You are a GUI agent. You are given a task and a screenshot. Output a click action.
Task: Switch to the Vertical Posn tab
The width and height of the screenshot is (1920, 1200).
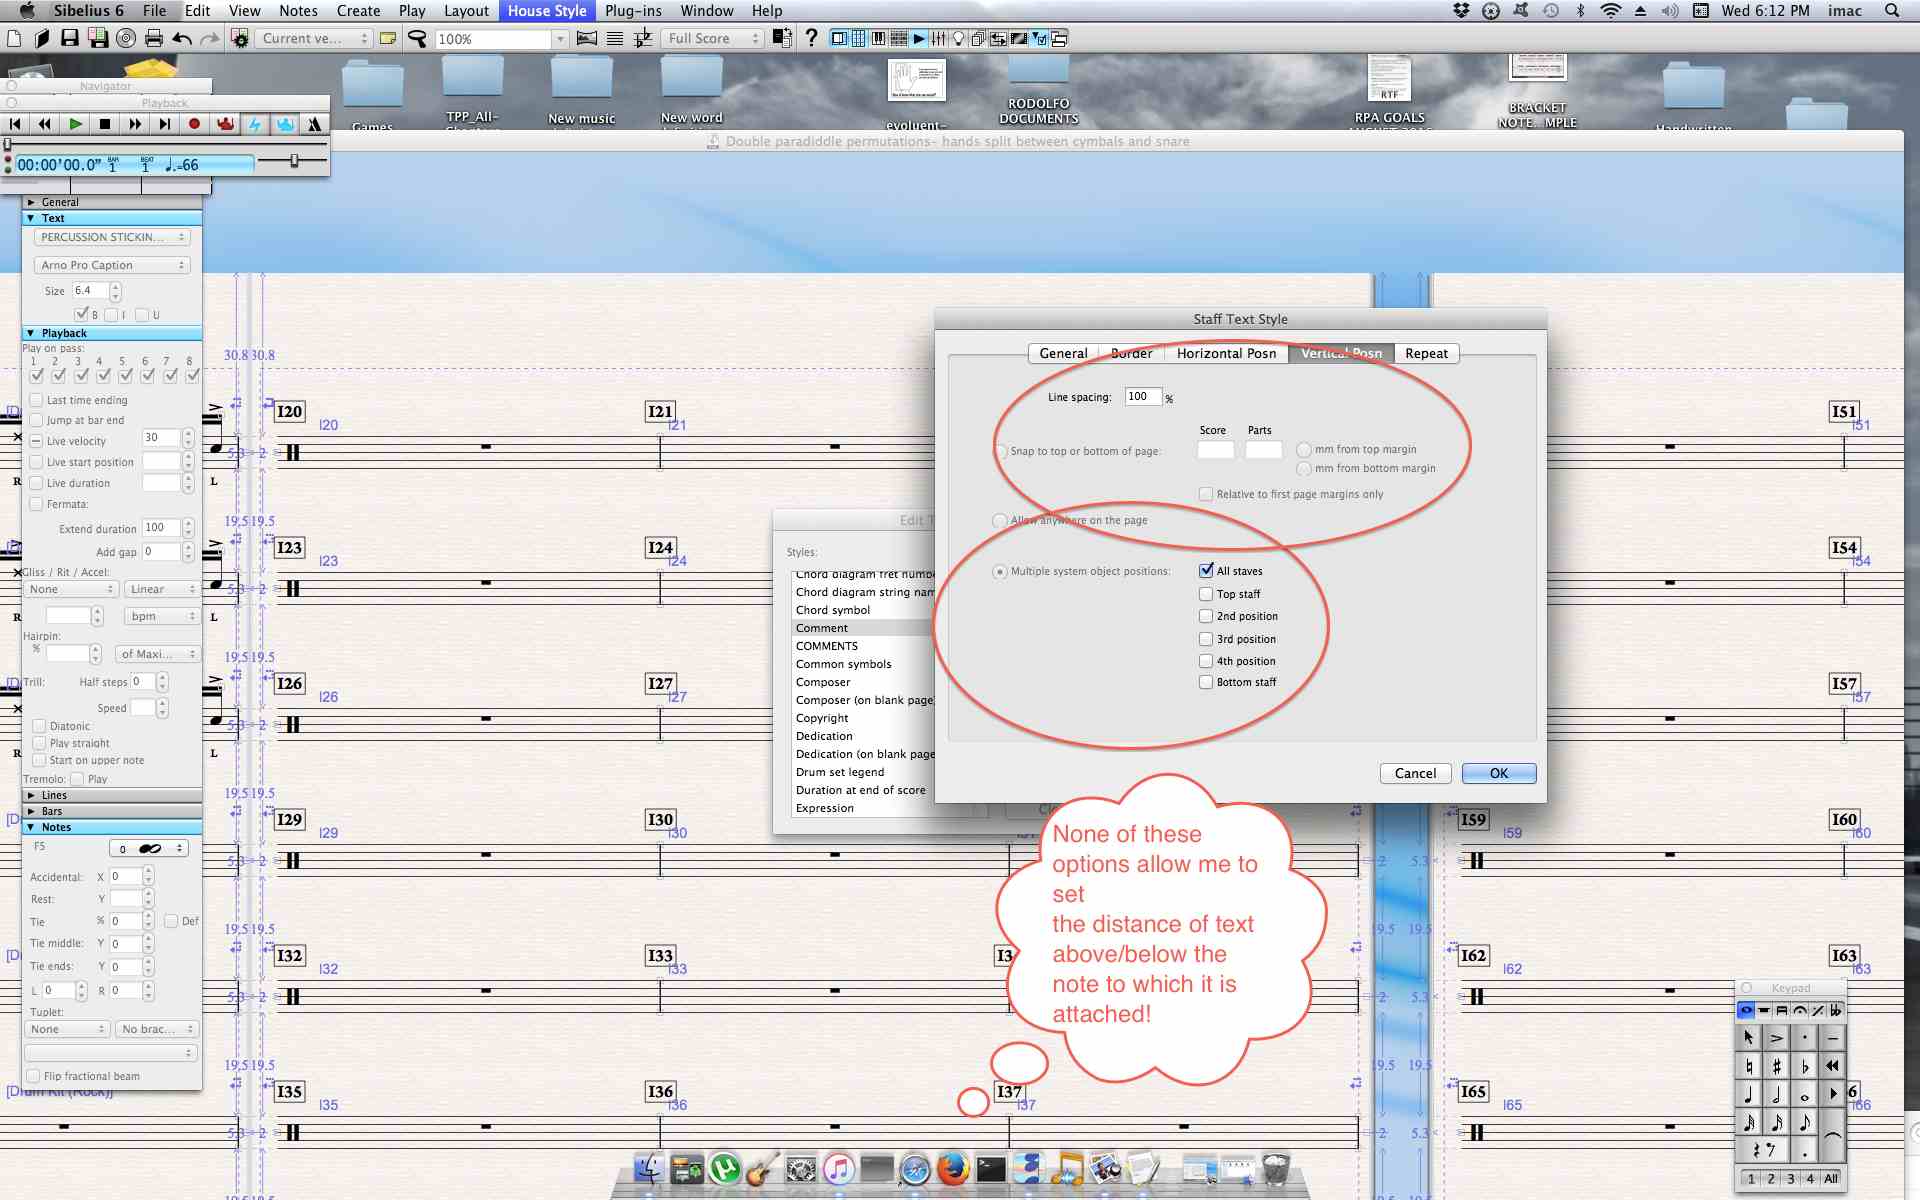[x=1341, y=353]
